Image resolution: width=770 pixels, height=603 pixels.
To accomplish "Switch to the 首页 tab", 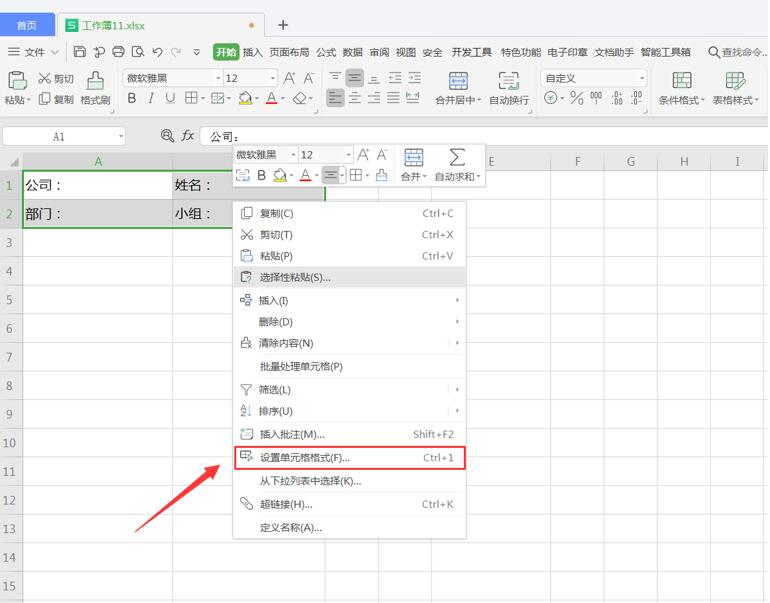I will tap(27, 26).
